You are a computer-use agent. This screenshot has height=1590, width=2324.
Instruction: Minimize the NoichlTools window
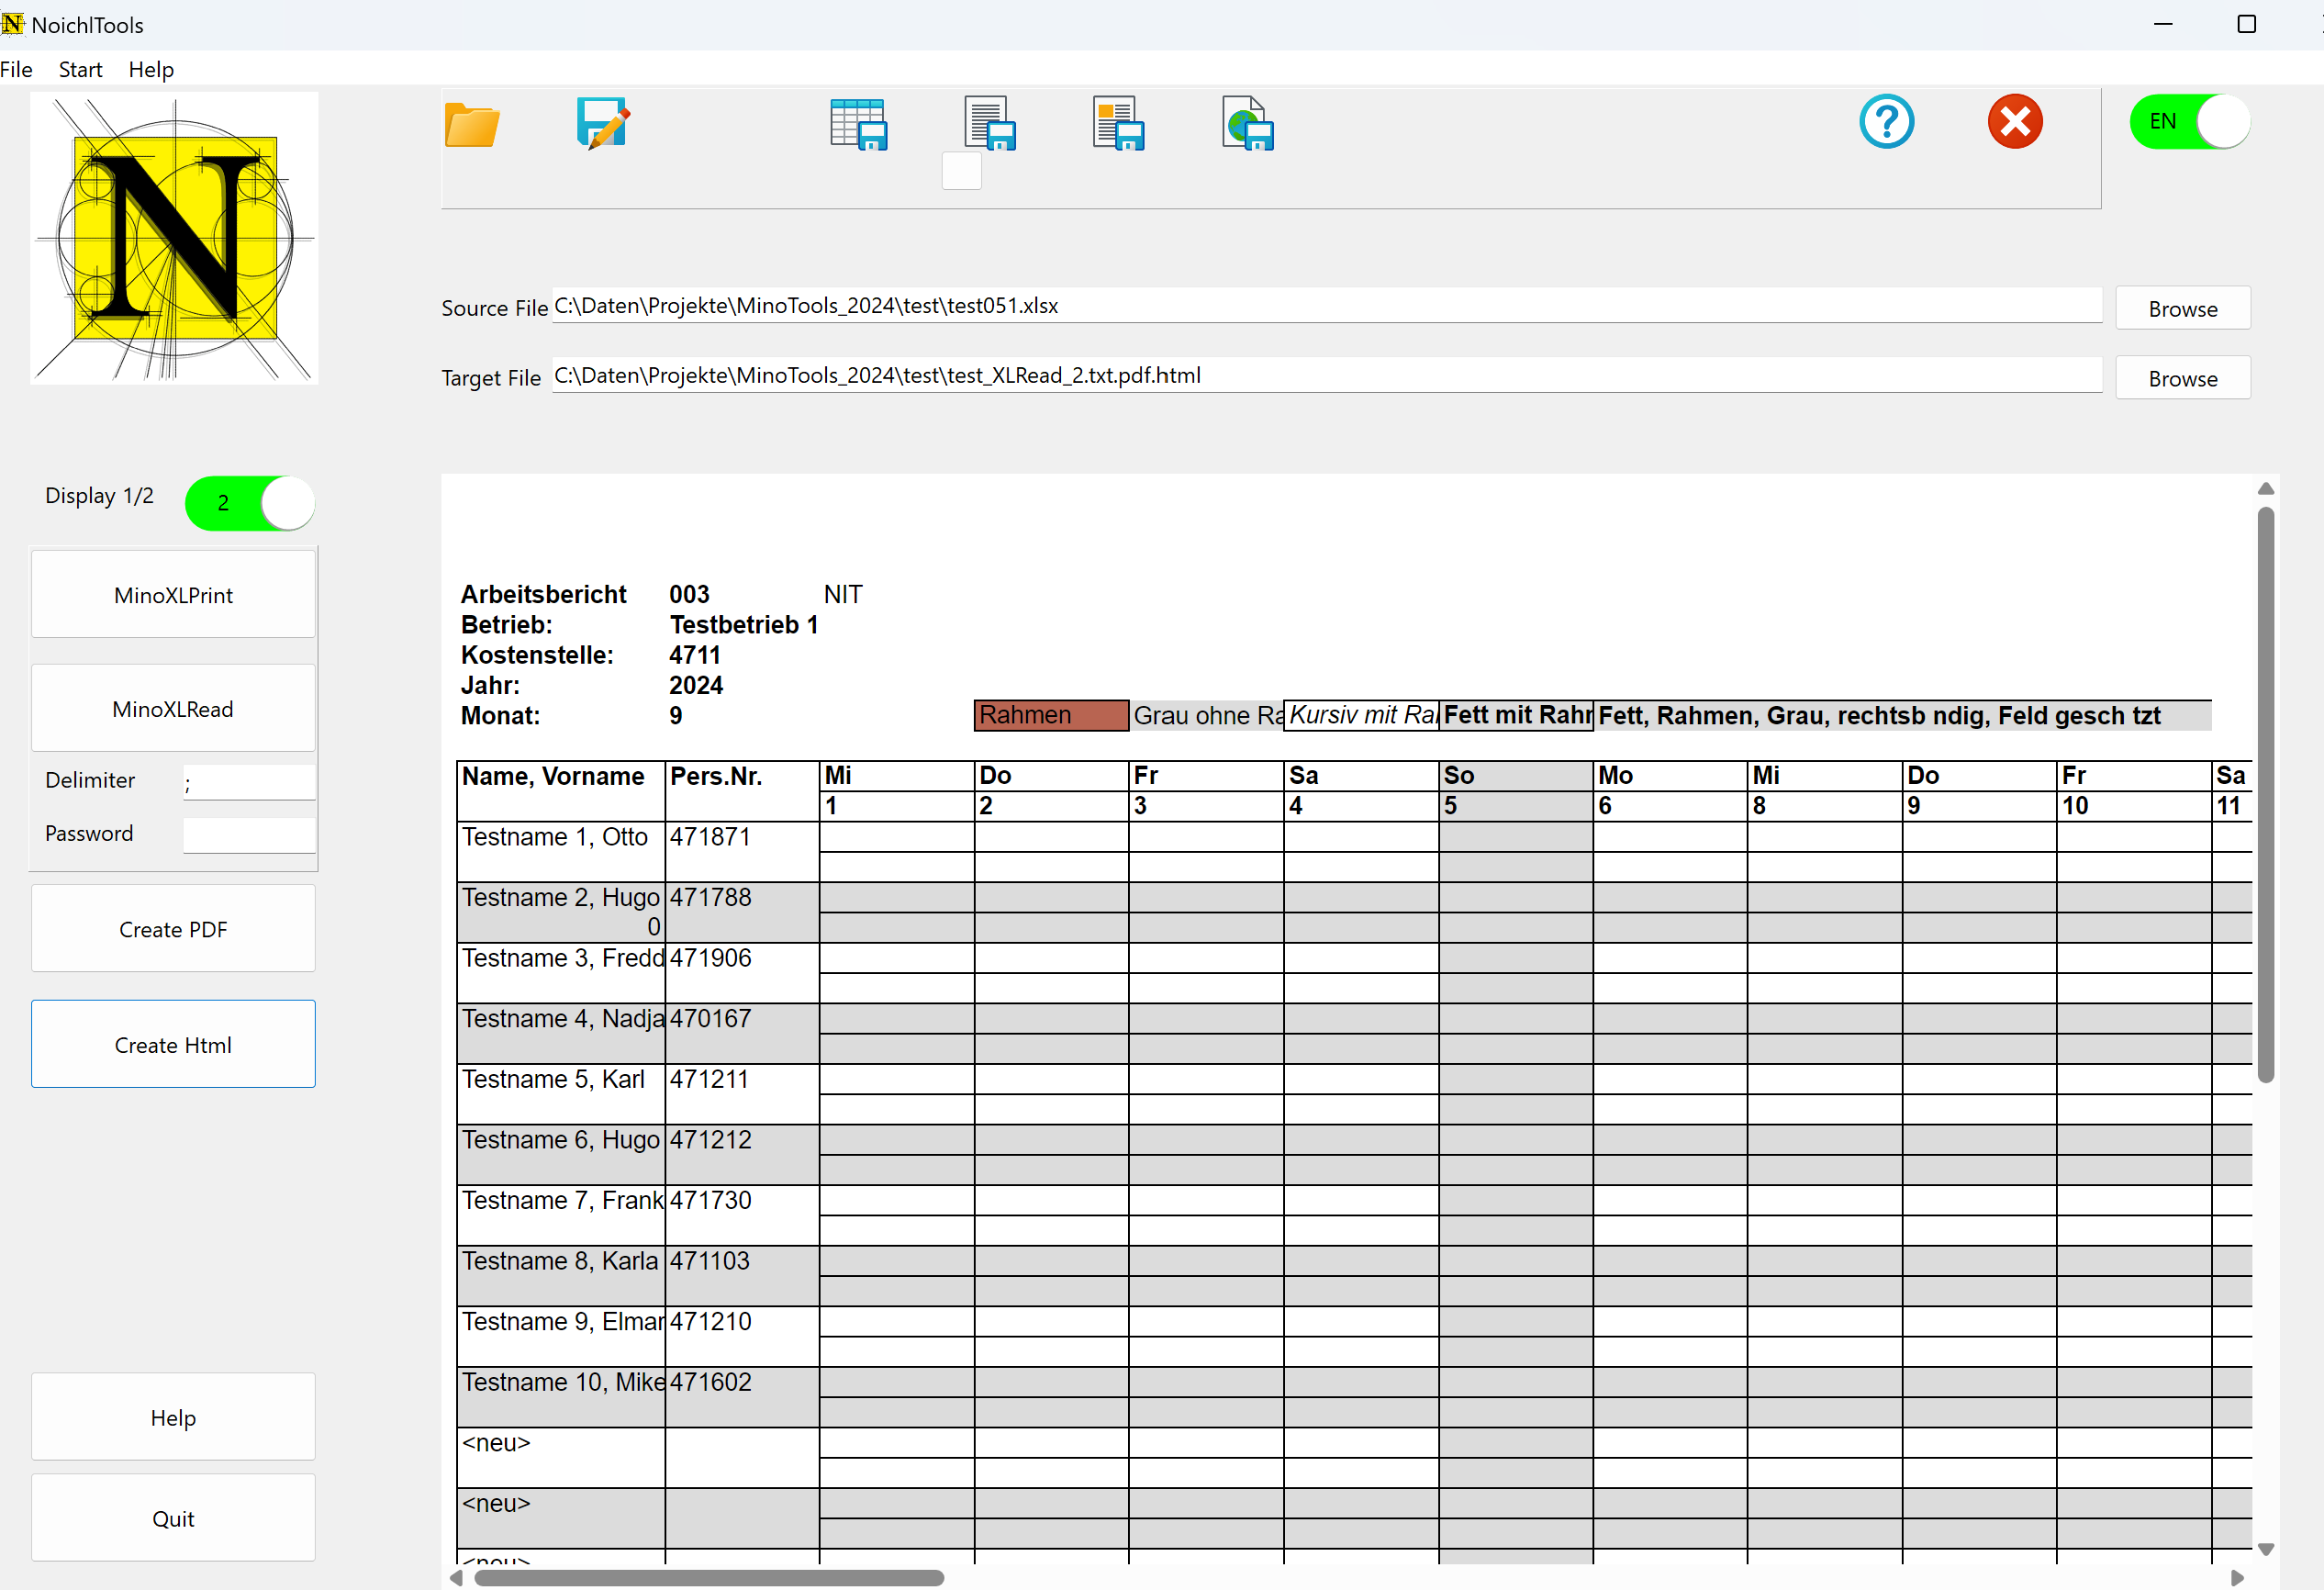pyautogui.click(x=2163, y=24)
